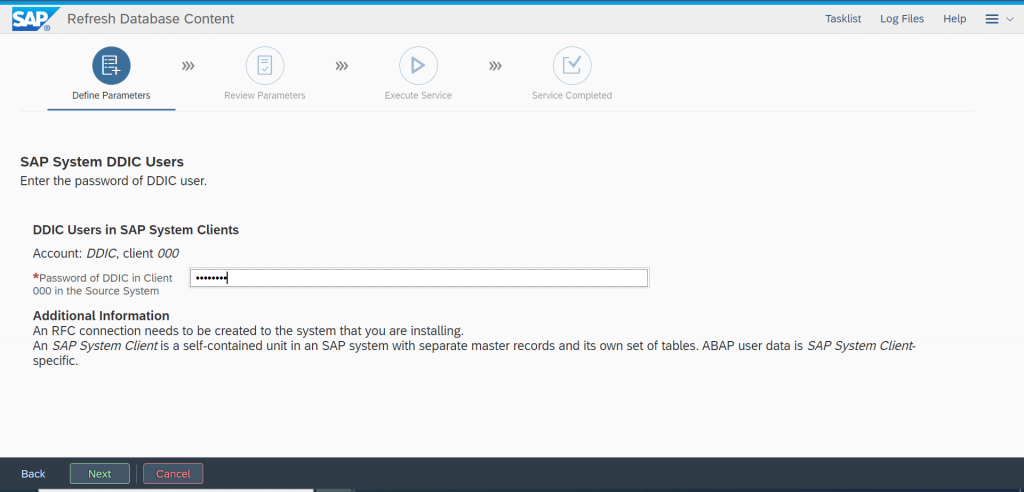Image resolution: width=1024 pixels, height=492 pixels.
Task: Click the Next button
Action: (x=100, y=474)
